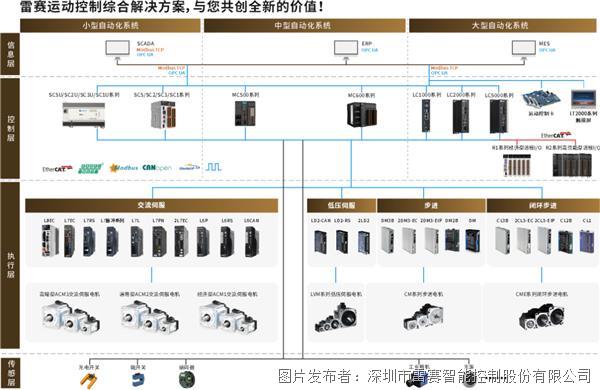Click the L6RS servo drive image

pos(227,242)
